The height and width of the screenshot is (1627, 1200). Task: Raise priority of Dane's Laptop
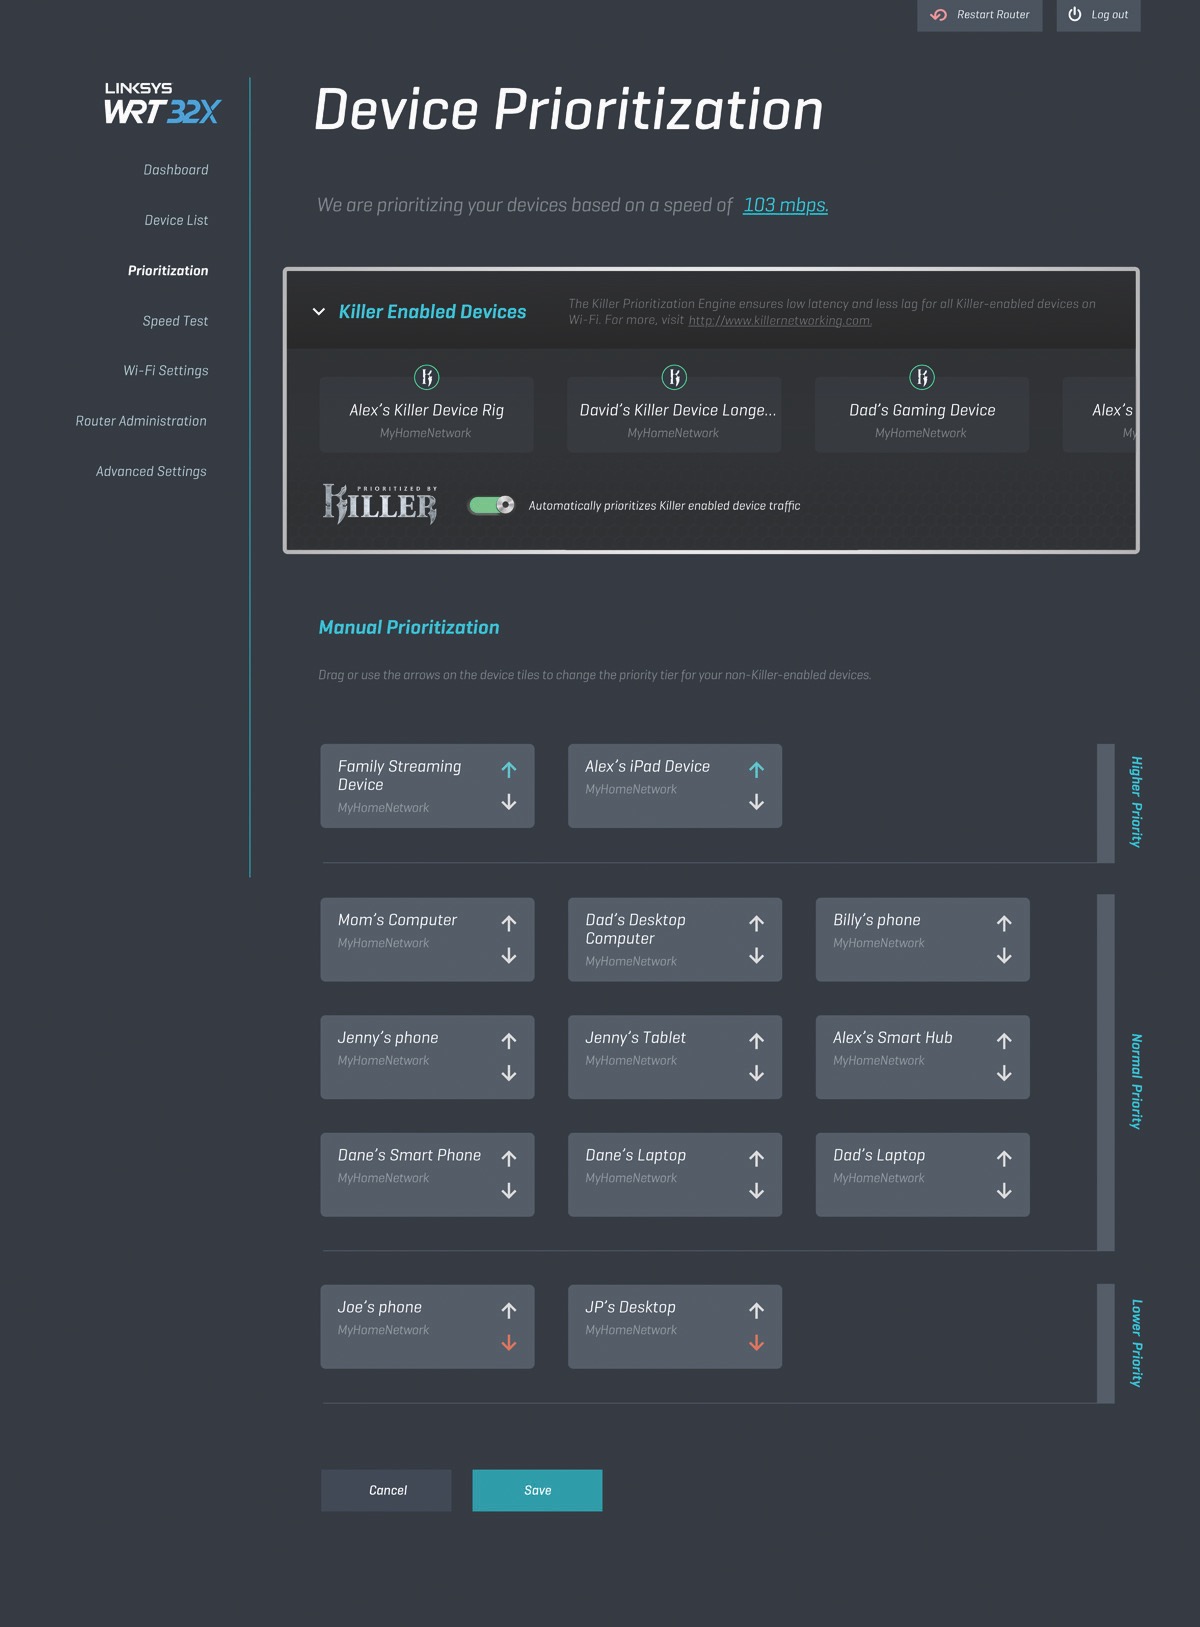click(756, 1158)
